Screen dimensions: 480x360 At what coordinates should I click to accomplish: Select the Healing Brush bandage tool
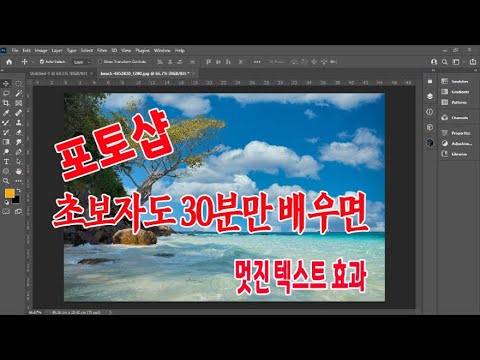(19, 113)
